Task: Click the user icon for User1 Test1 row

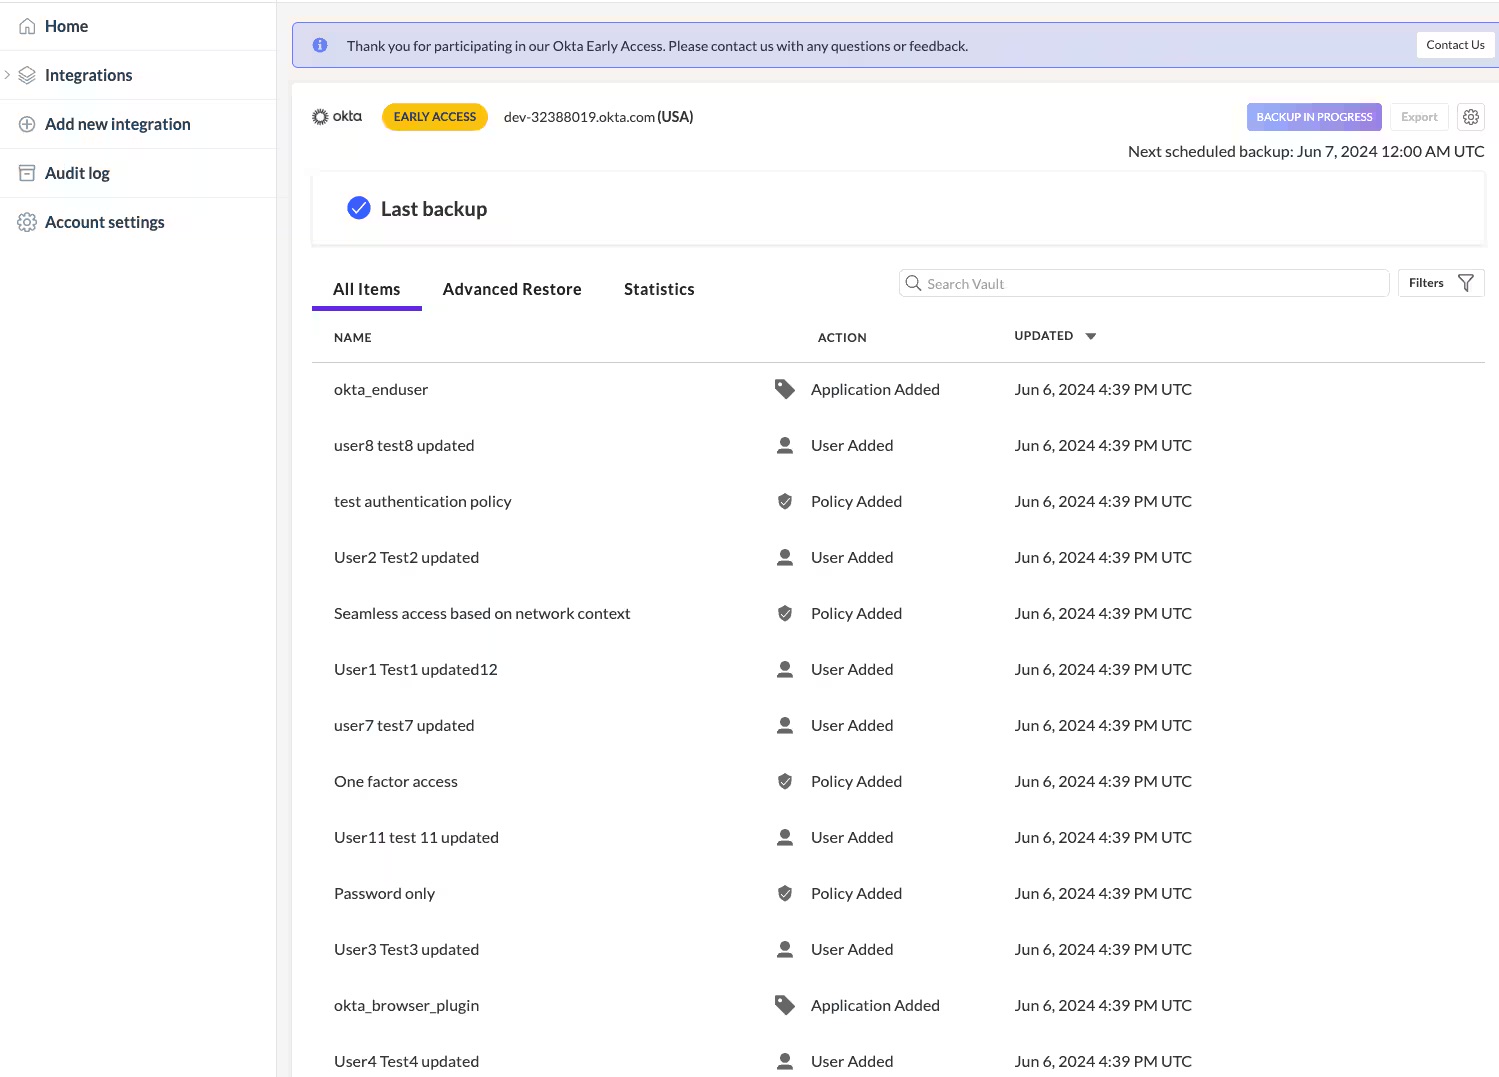Action: point(785,669)
